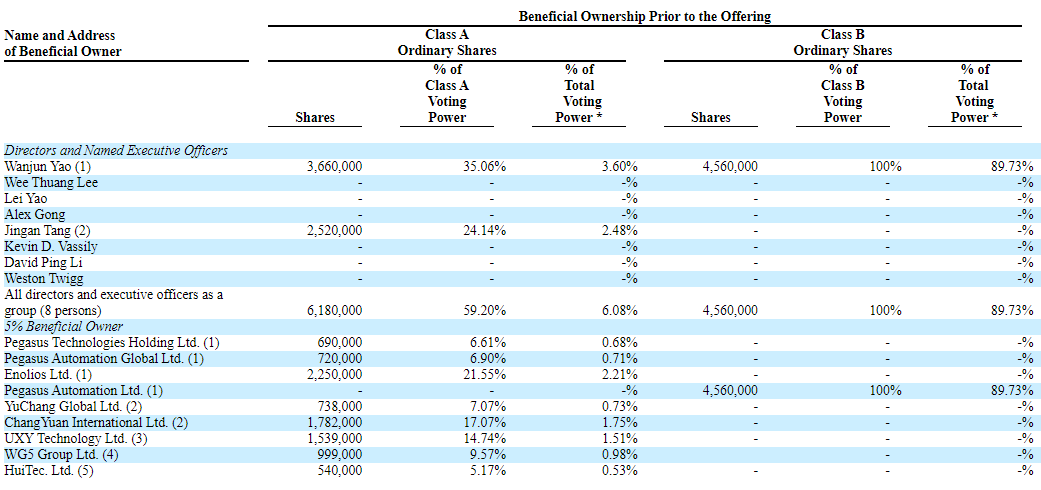Click the '9.57%' voting power cell
The height and width of the screenshot is (490, 1041).
click(488, 454)
